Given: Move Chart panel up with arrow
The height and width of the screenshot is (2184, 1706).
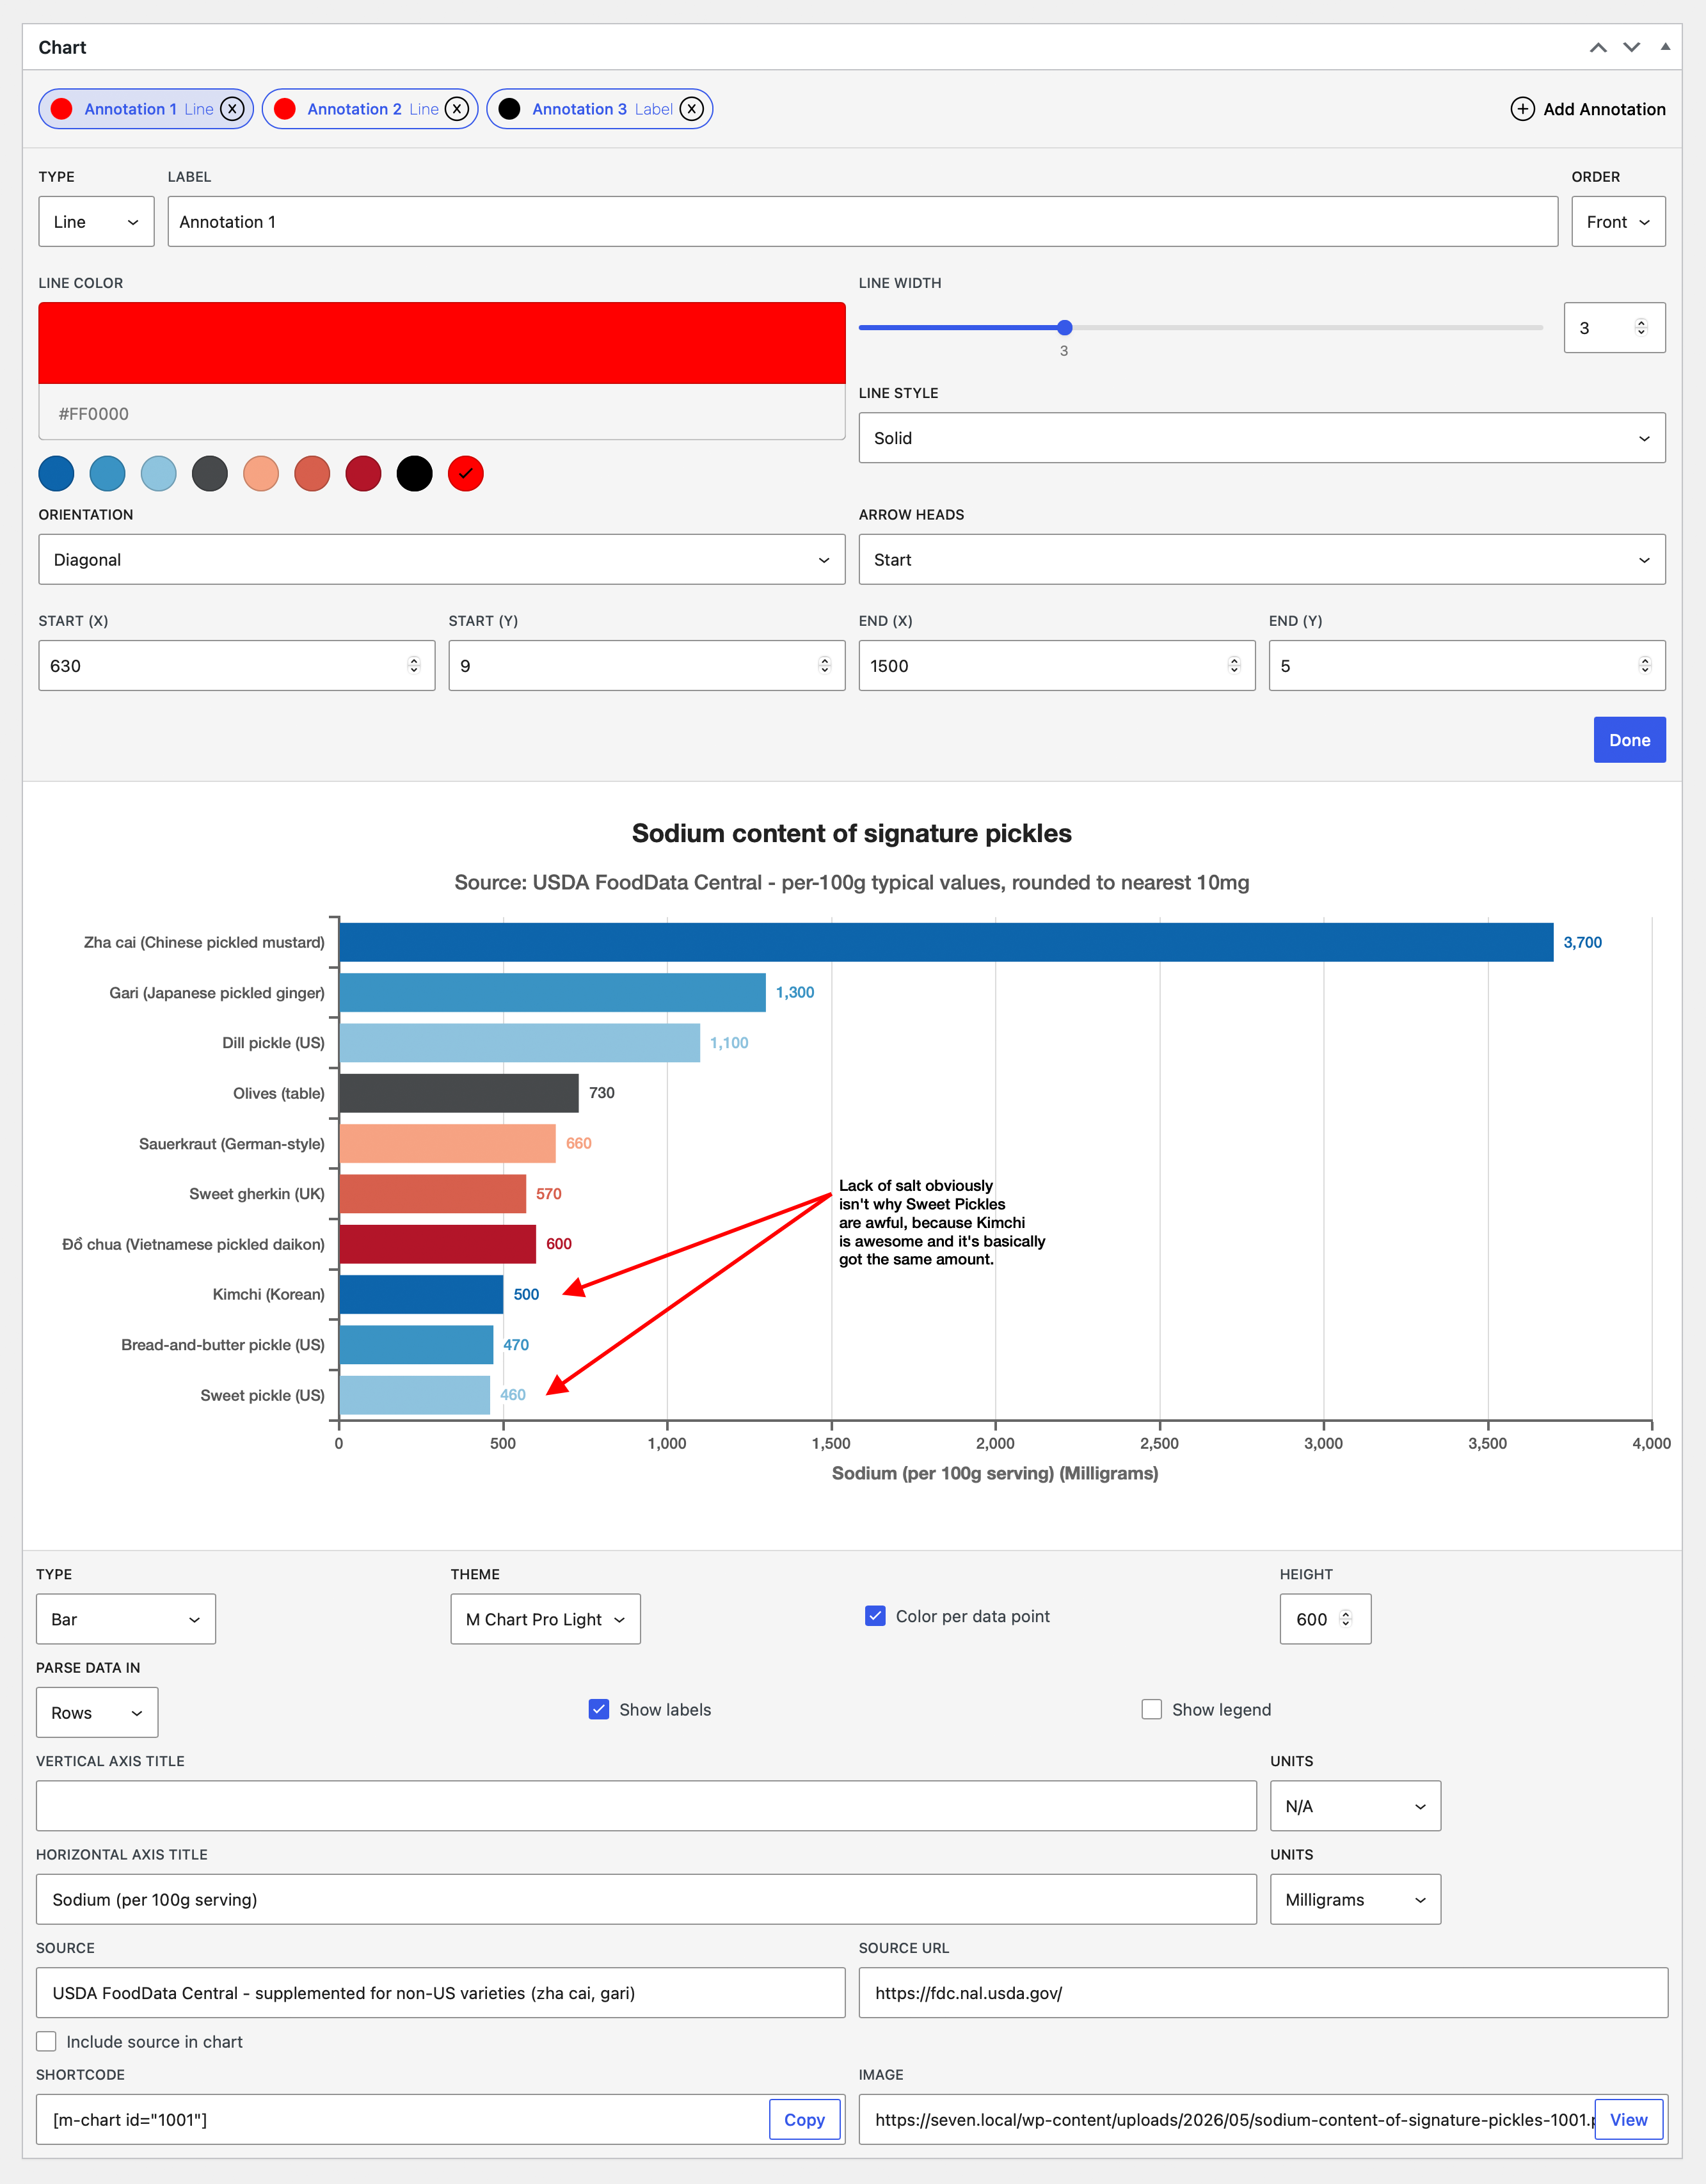Looking at the screenshot, I should click(1598, 47).
